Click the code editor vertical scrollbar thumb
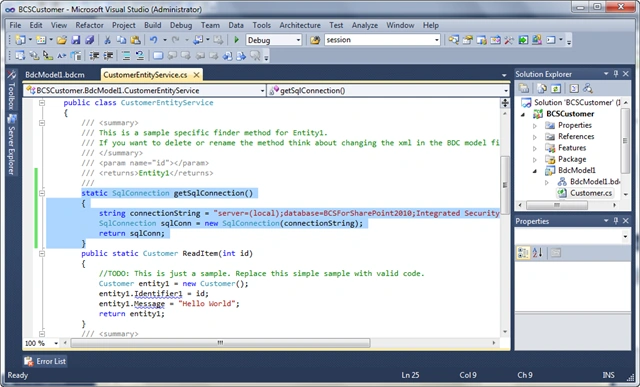 coord(505,185)
